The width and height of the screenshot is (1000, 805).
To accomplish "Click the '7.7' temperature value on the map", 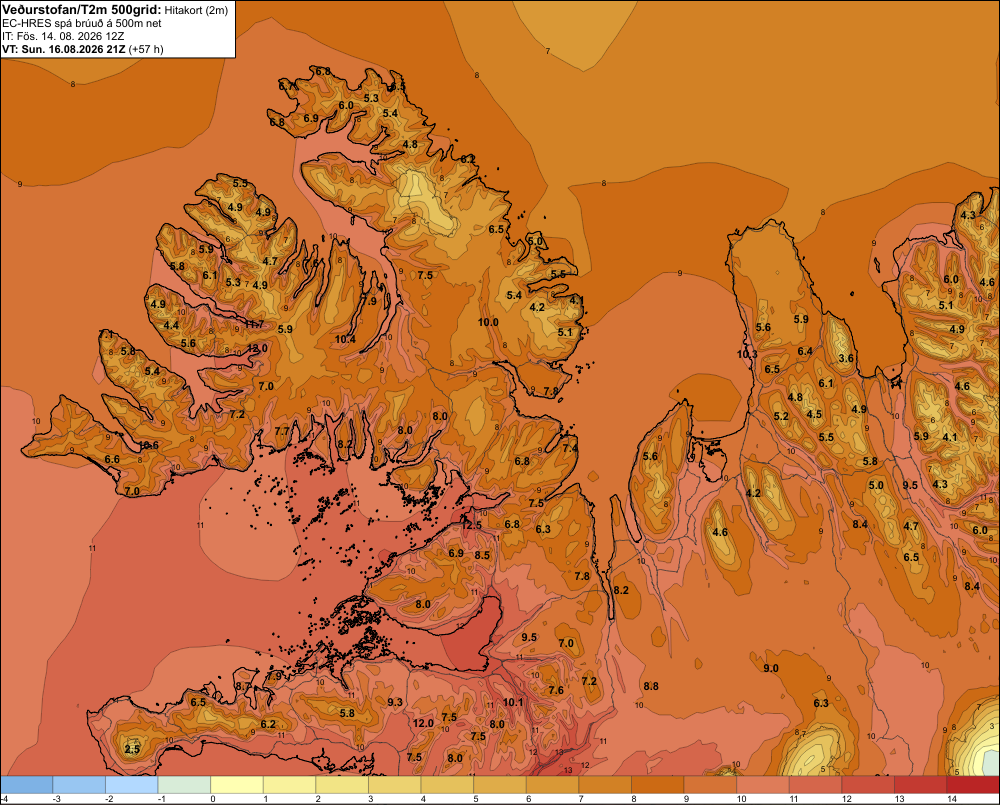I will click(282, 431).
